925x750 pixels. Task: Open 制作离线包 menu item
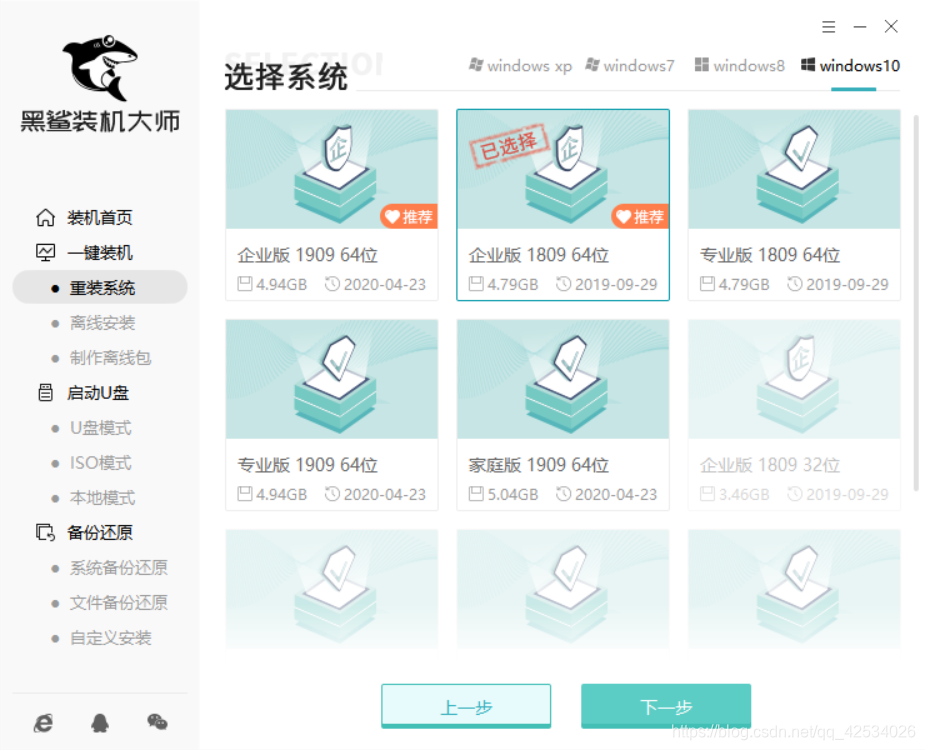pyautogui.click(x=110, y=358)
